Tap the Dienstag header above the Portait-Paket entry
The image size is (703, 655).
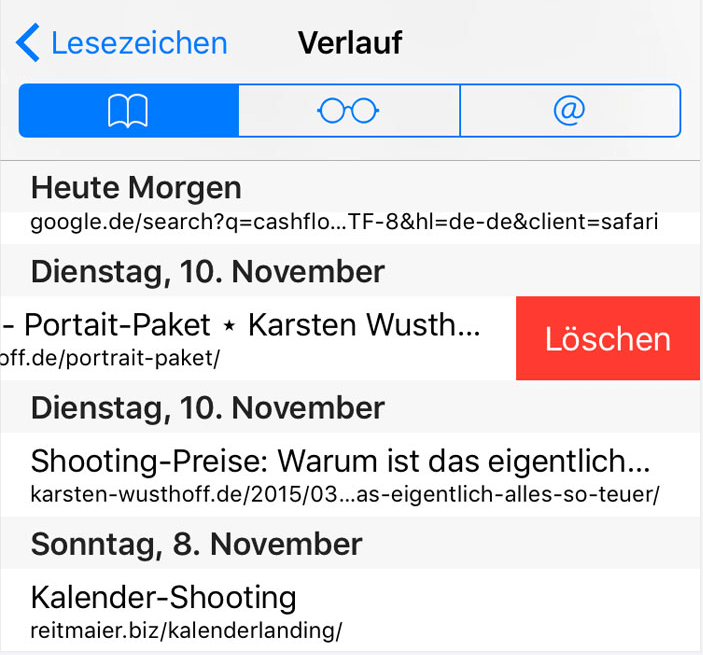(x=207, y=271)
